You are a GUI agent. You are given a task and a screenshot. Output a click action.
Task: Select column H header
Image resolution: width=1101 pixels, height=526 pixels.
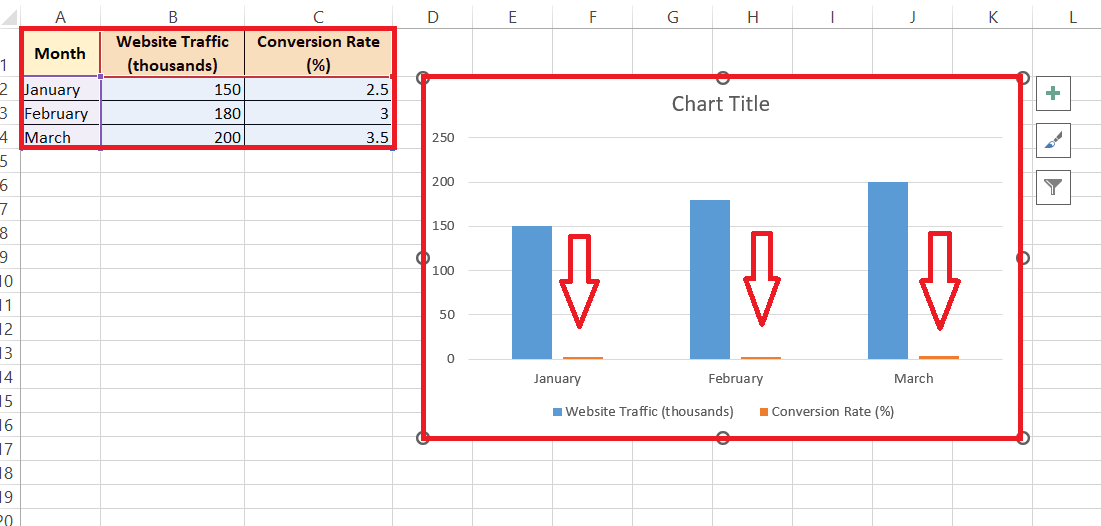753,17
